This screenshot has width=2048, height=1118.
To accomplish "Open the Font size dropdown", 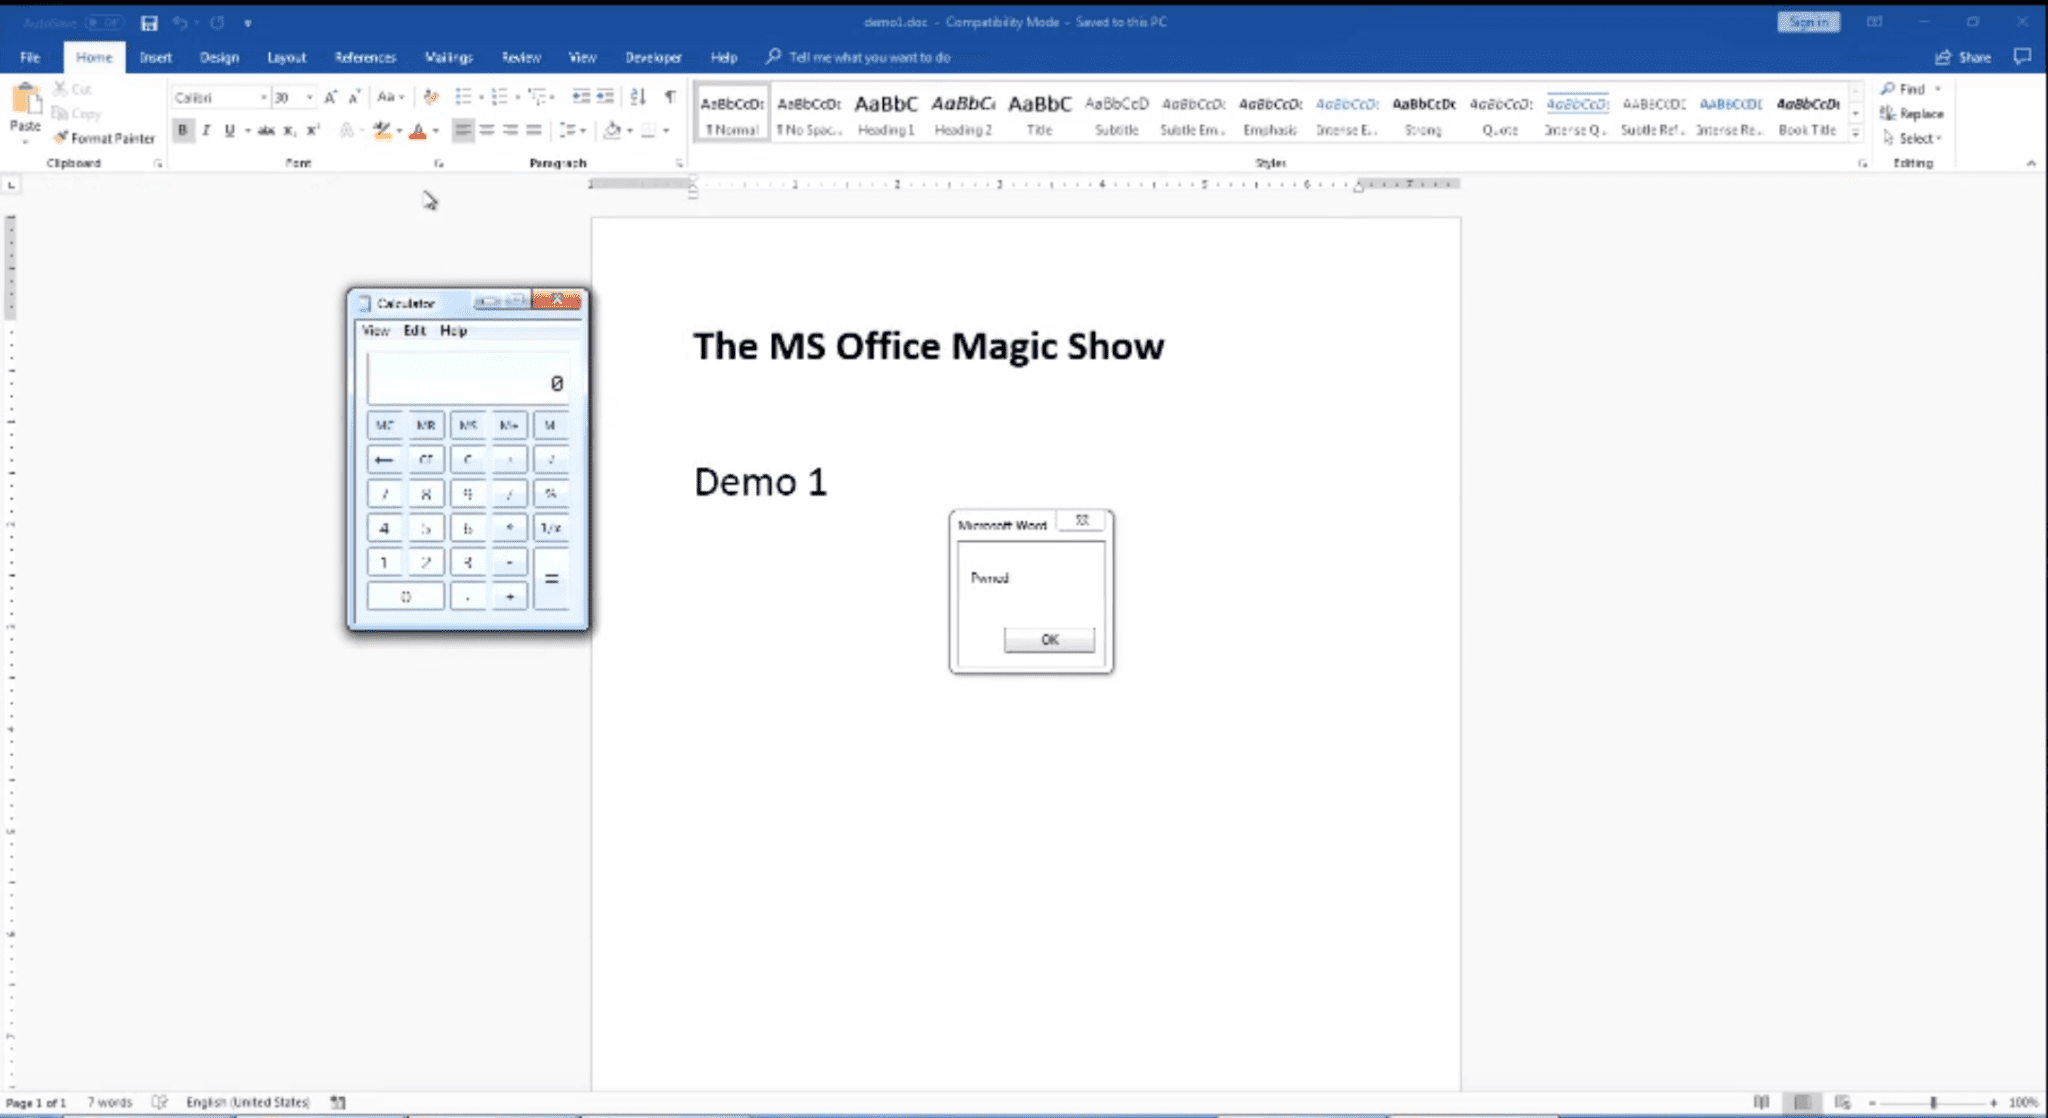I will click(309, 98).
